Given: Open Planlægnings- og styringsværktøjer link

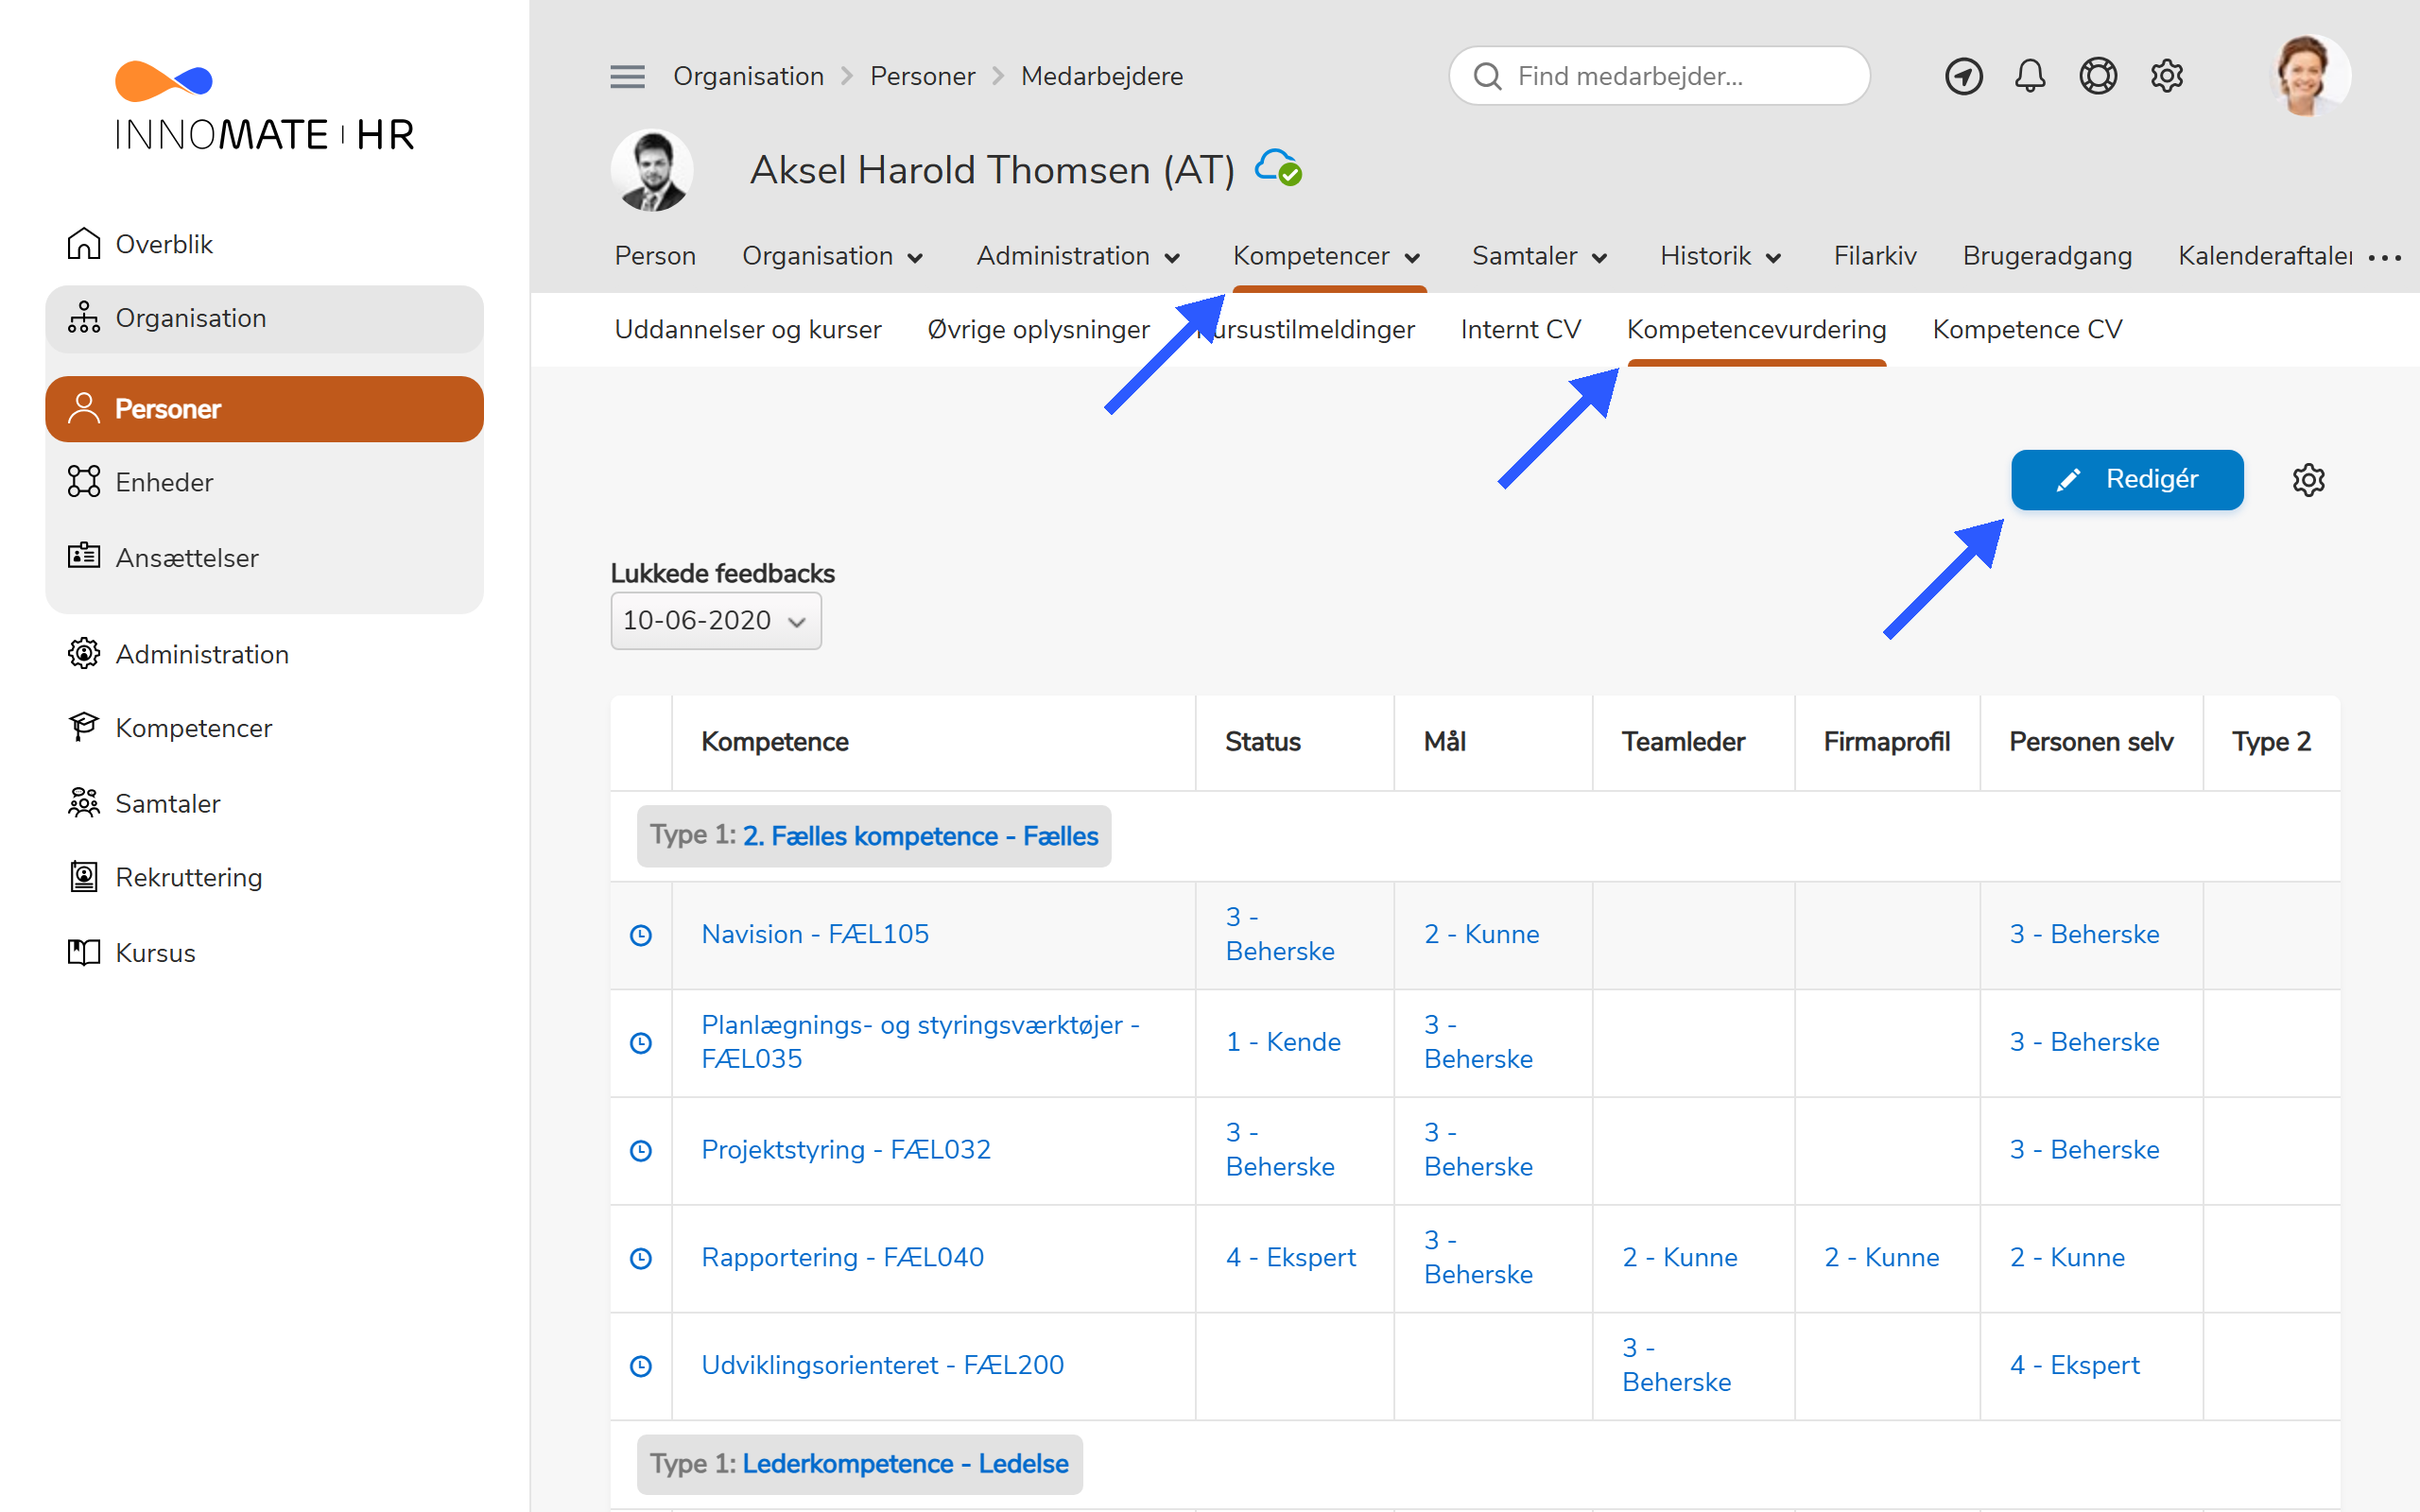Looking at the screenshot, I should click(920, 1042).
